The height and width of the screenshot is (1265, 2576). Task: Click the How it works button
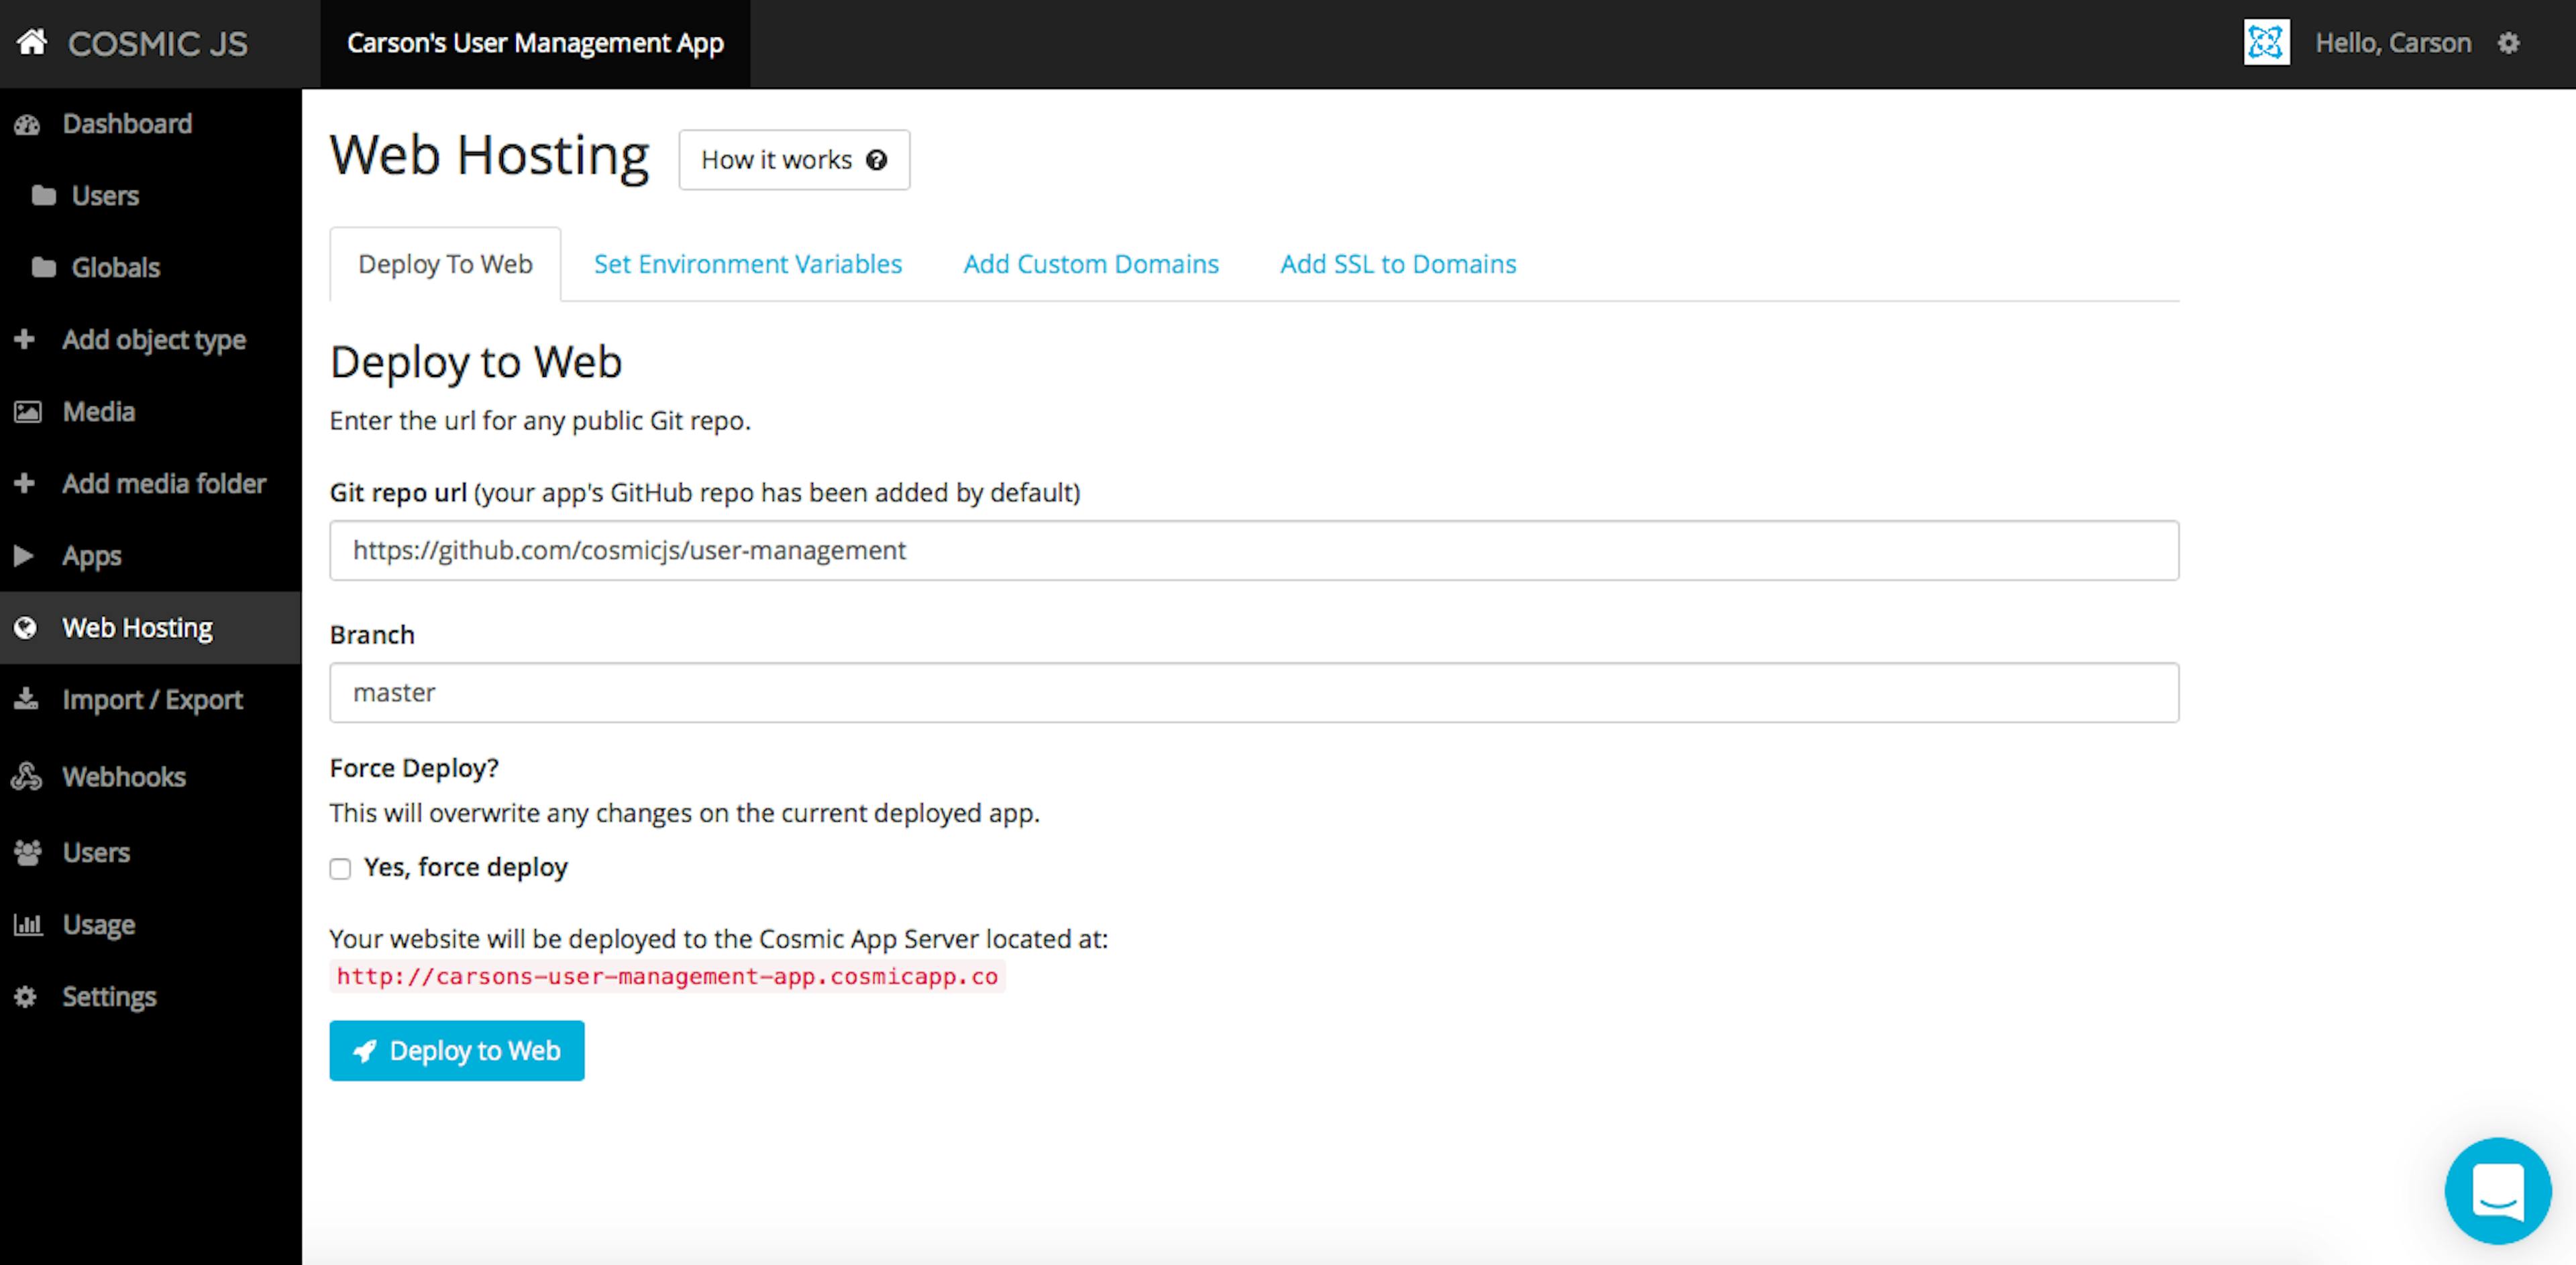coord(794,160)
